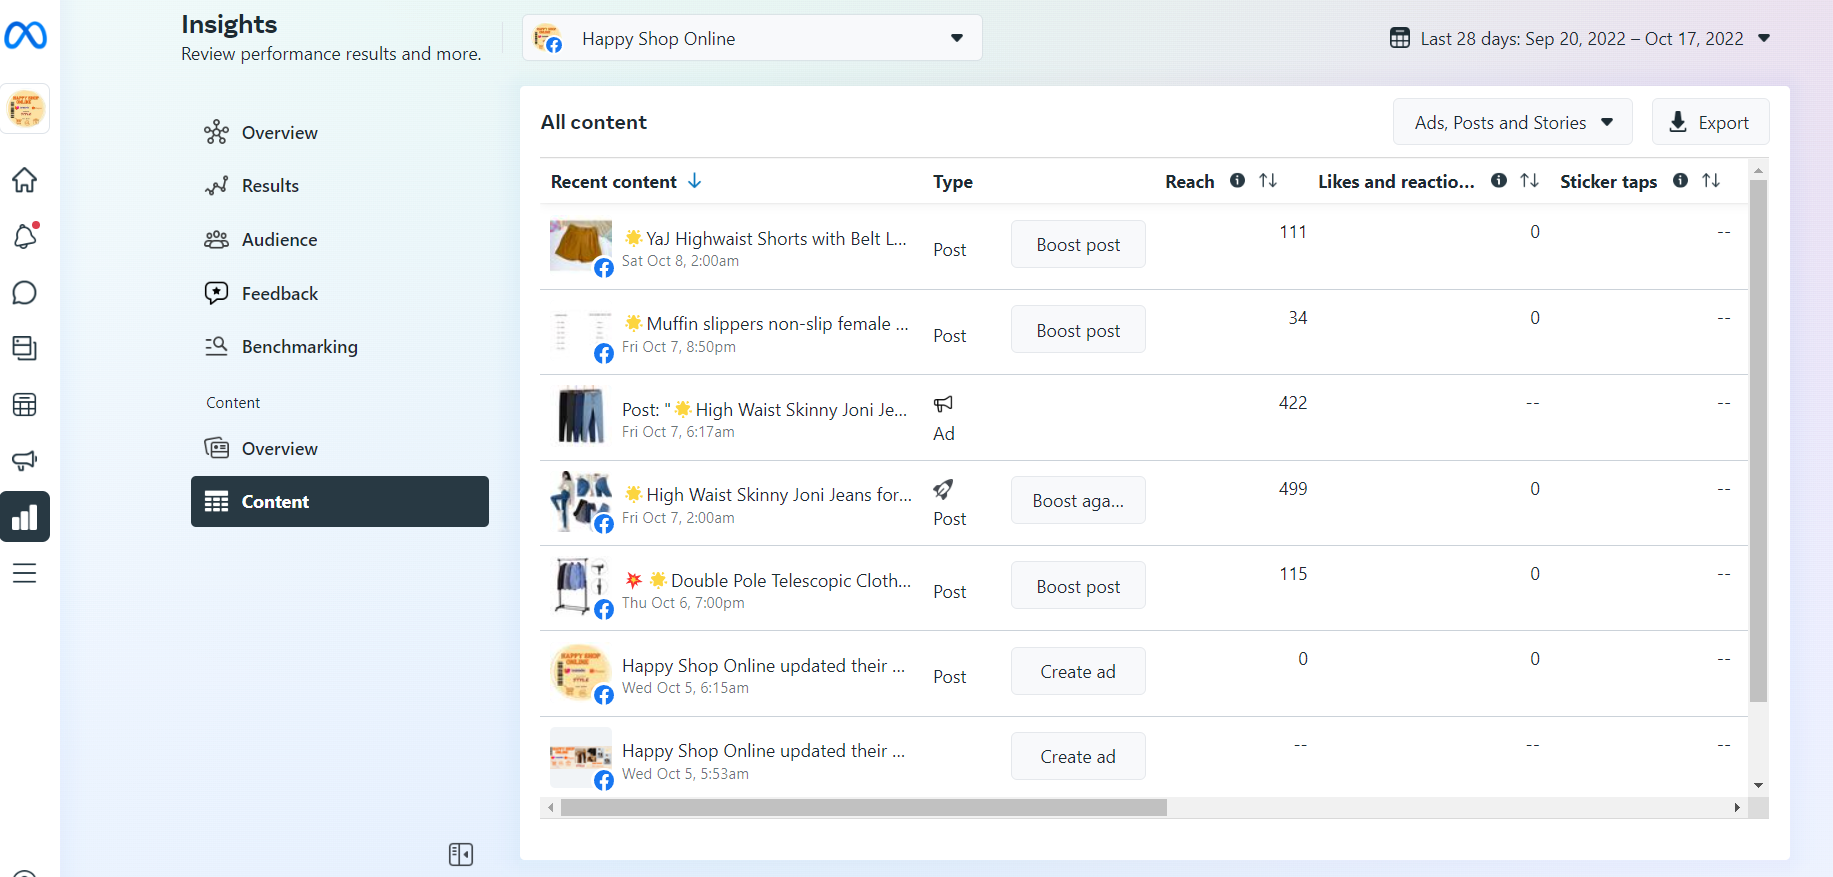Screen dimensions: 1833x877
Task: Open the planner calendar grid icon
Action: pyautogui.click(x=25, y=404)
